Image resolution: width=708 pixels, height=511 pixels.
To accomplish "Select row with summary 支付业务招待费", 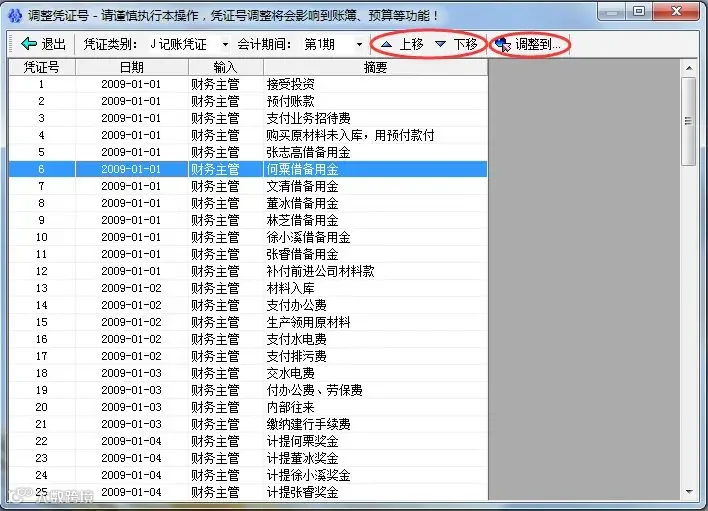I will (x=248, y=118).
